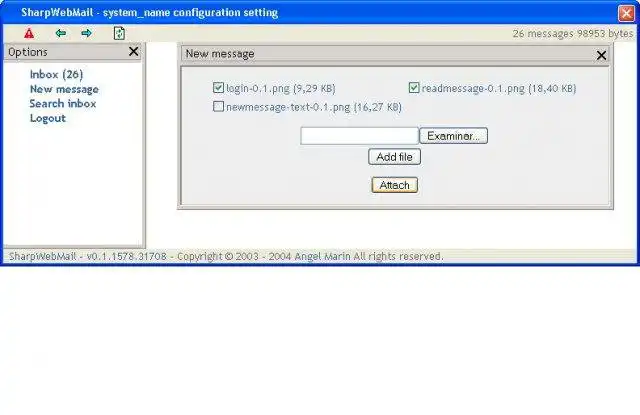The height and width of the screenshot is (415, 640).
Task: Check the newmessage-text-0.1.png attachment checkbox
Action: pos(218,107)
